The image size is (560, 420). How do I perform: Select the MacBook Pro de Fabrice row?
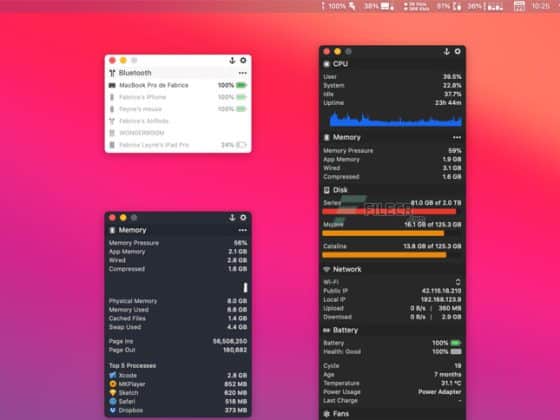[178, 85]
